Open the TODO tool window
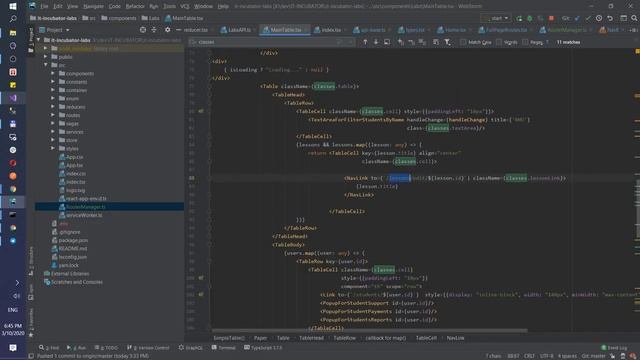 point(106,348)
